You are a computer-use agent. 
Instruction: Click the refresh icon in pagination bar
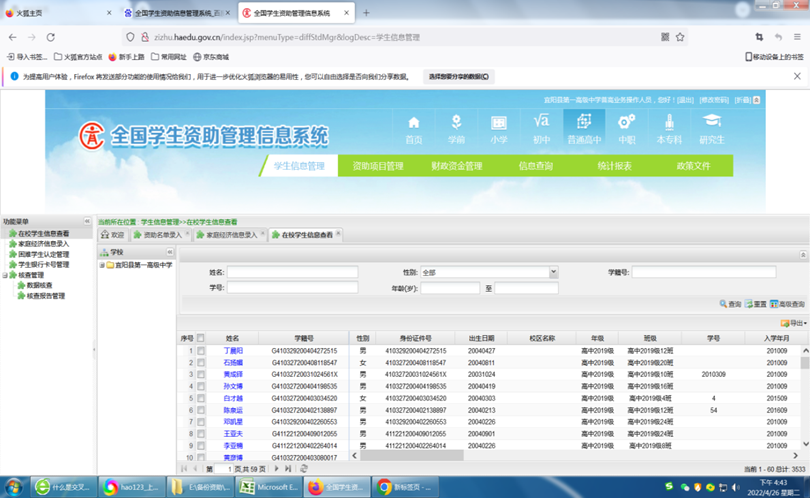(x=304, y=468)
